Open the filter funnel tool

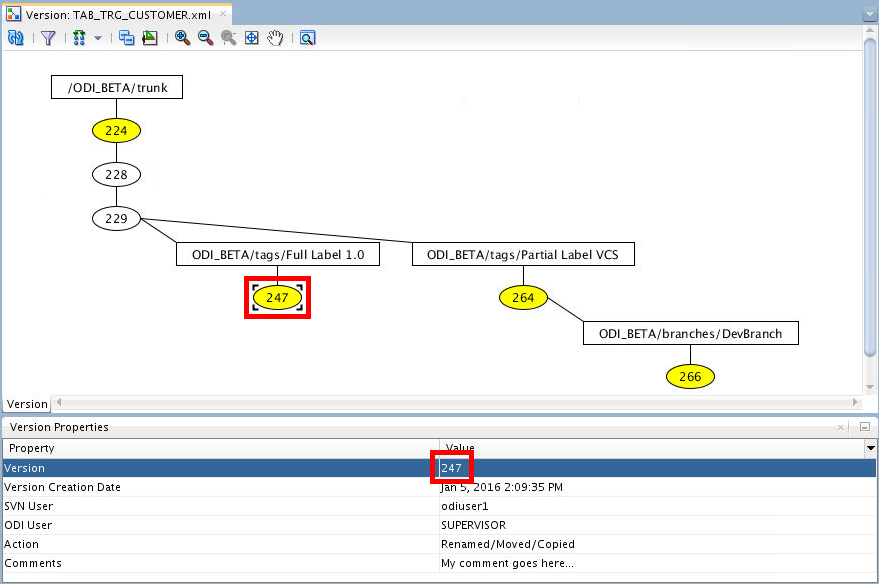(x=48, y=38)
